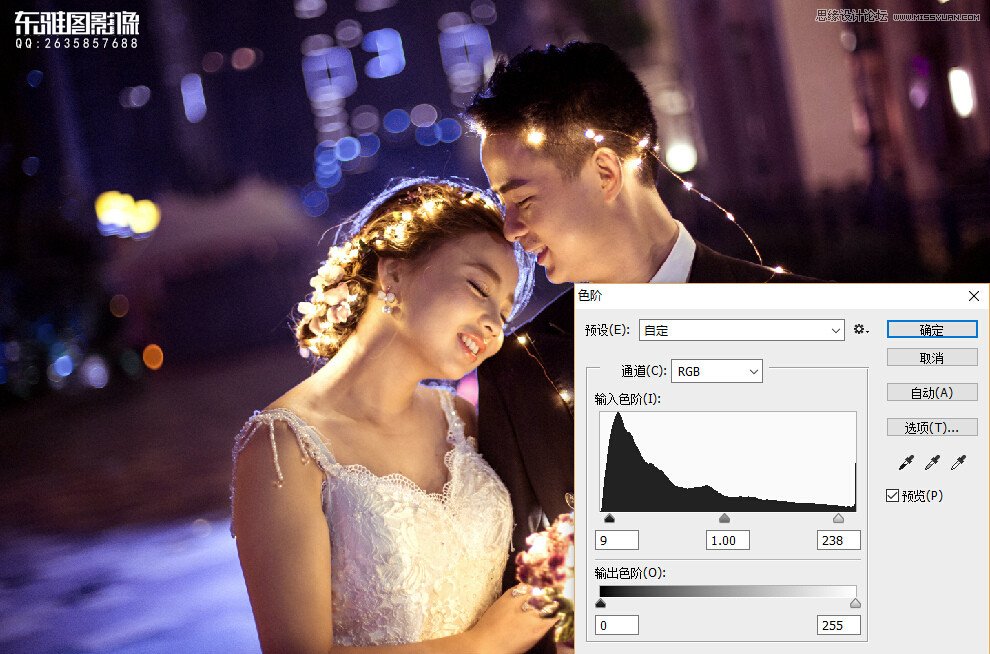Open the preset options gear menu
The width and height of the screenshot is (990, 654).
(x=861, y=330)
